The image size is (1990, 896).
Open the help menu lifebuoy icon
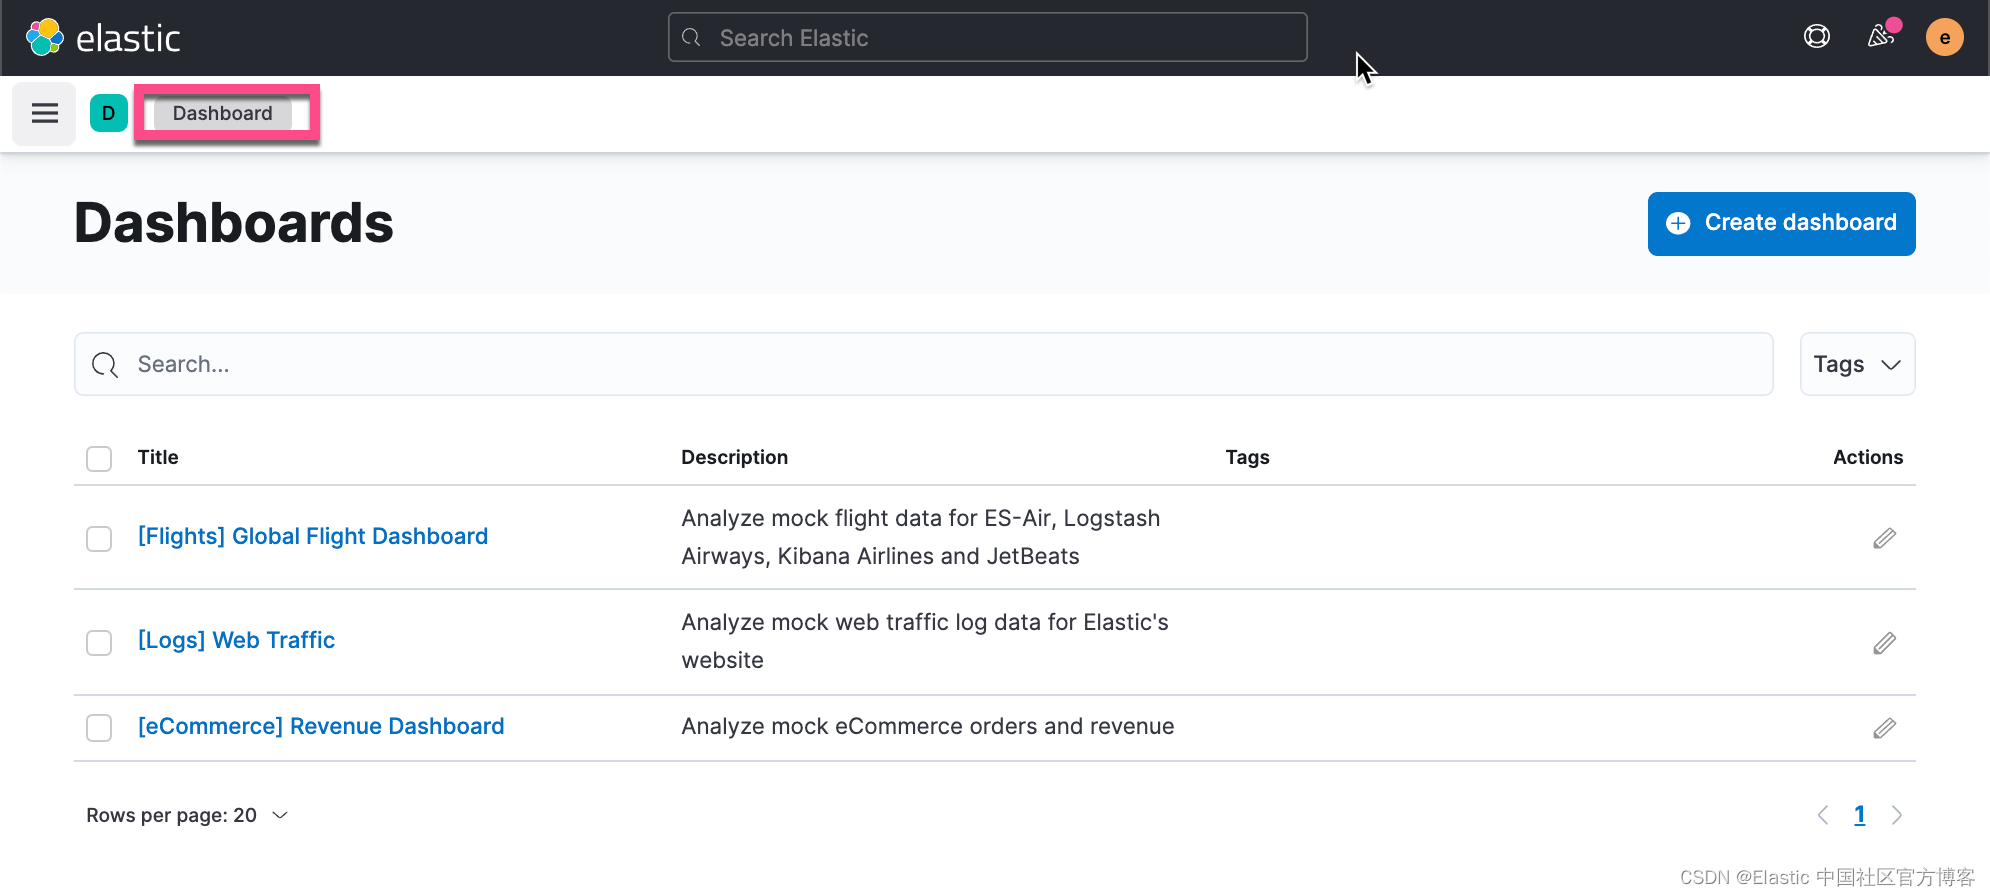pyautogui.click(x=1816, y=37)
